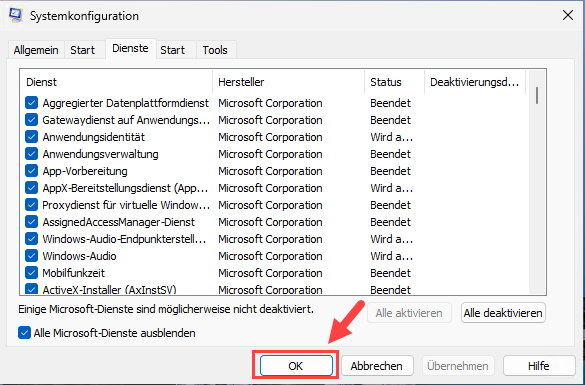Sort by the Hersteller column header
The image size is (585, 385).
tap(289, 82)
